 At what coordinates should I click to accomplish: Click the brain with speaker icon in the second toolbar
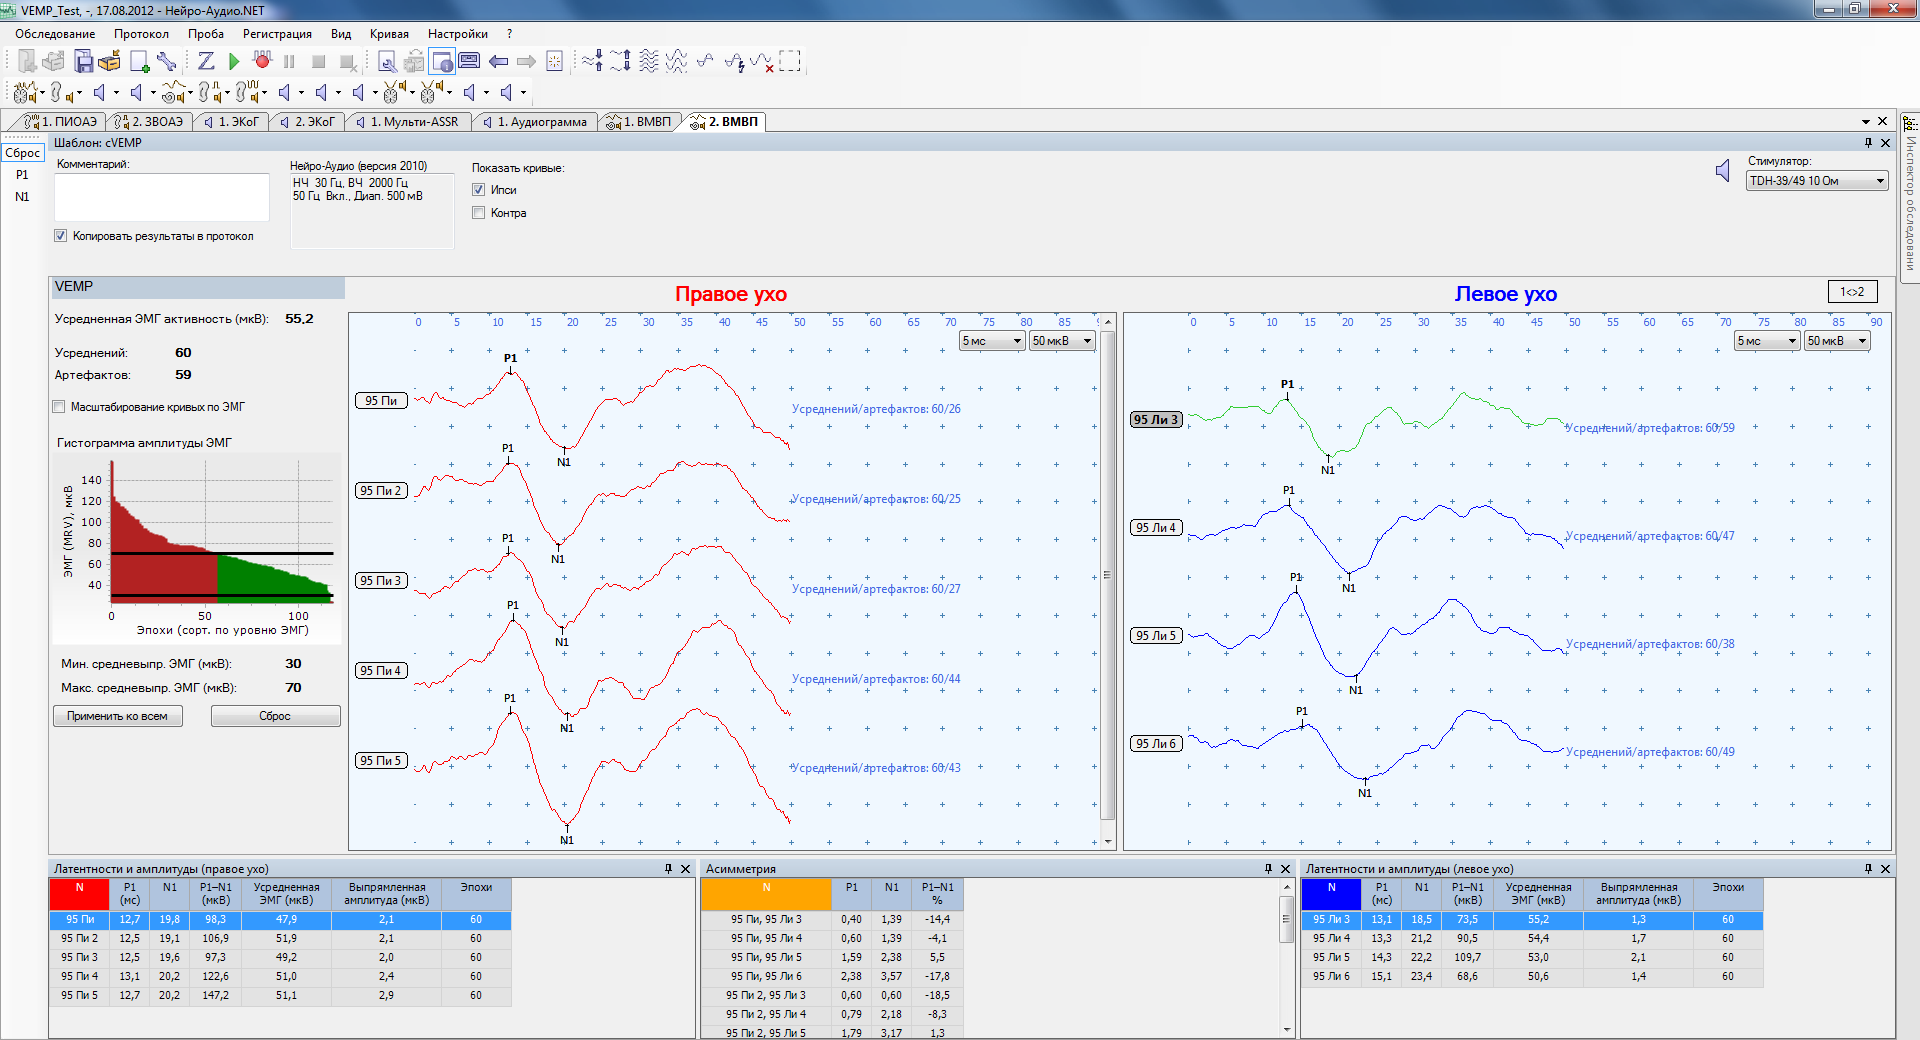pos(25,93)
